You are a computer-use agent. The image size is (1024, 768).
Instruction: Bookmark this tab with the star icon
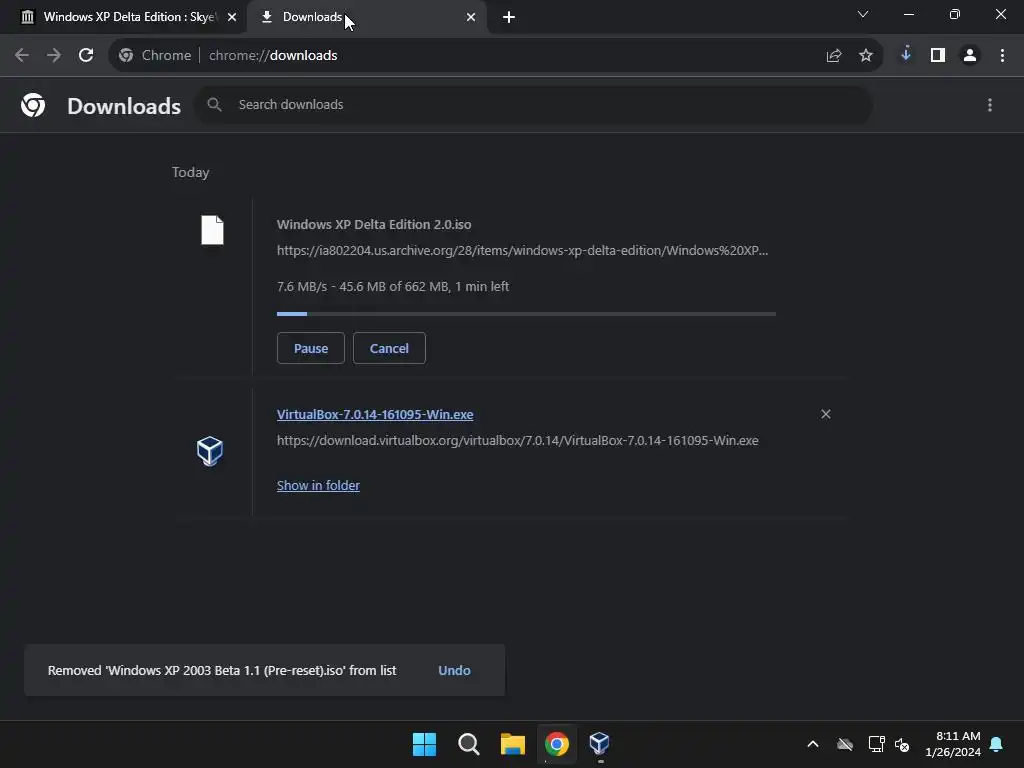point(866,56)
